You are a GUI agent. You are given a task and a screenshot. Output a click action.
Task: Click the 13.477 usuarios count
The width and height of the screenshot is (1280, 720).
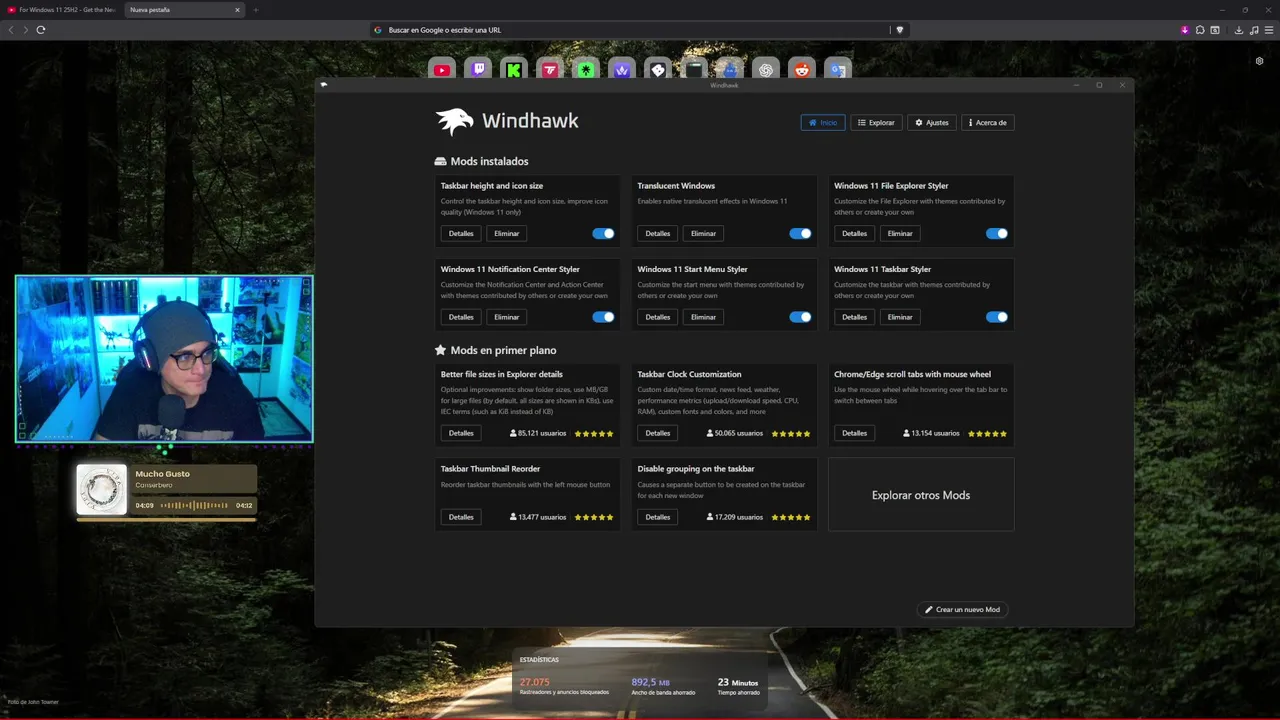coord(538,517)
